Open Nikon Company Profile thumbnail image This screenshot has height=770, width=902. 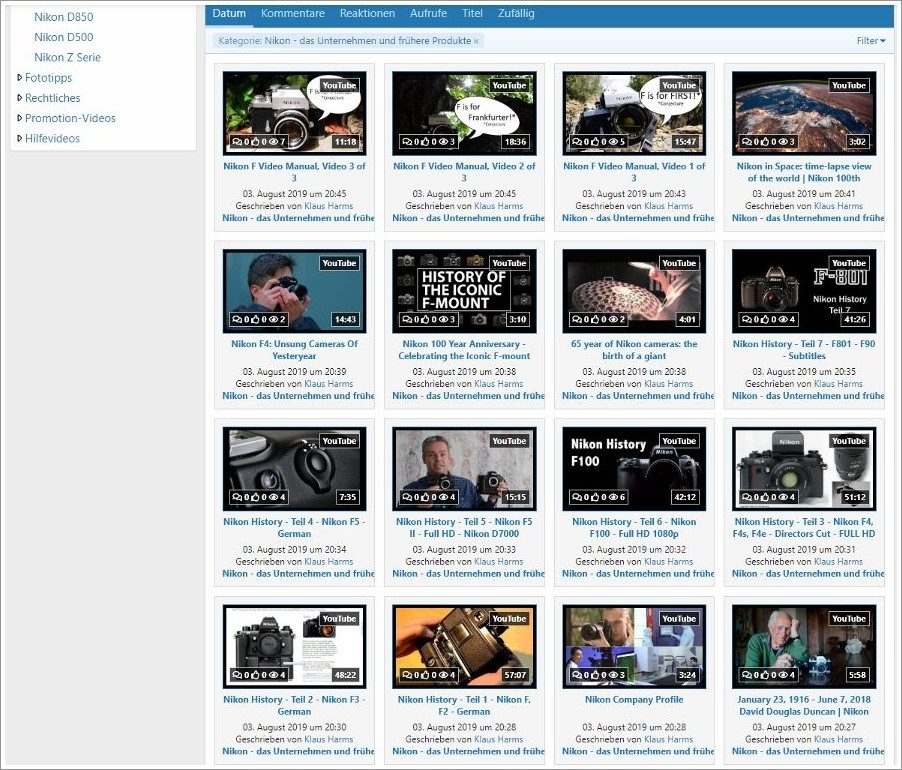click(x=634, y=646)
